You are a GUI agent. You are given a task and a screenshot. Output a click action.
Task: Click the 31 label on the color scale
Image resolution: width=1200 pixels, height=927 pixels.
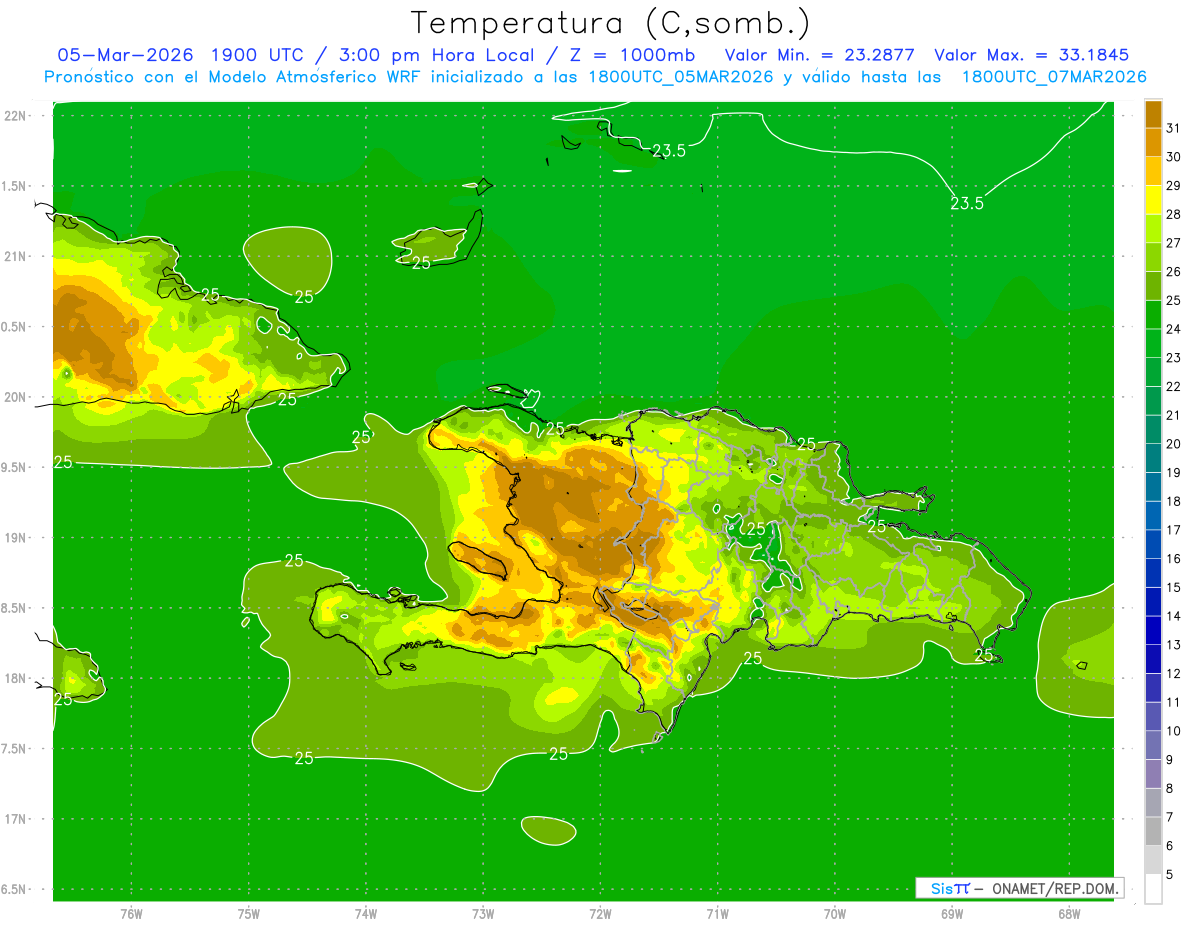(x=1173, y=127)
